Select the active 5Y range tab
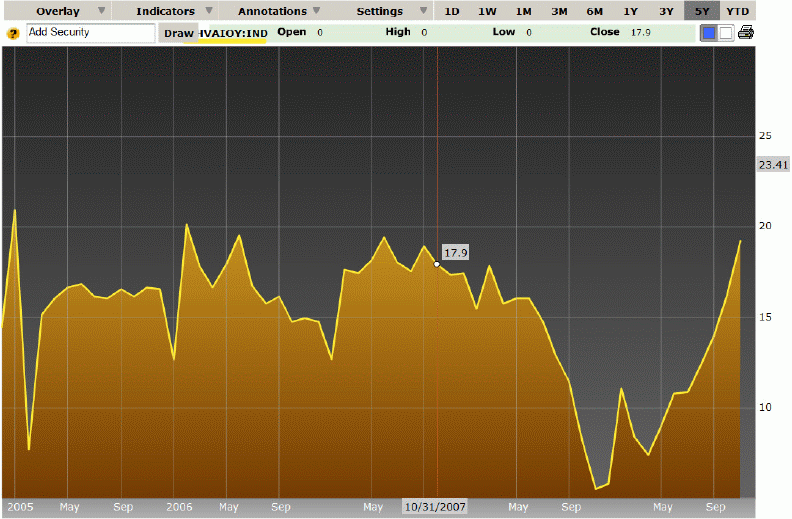 pos(701,11)
